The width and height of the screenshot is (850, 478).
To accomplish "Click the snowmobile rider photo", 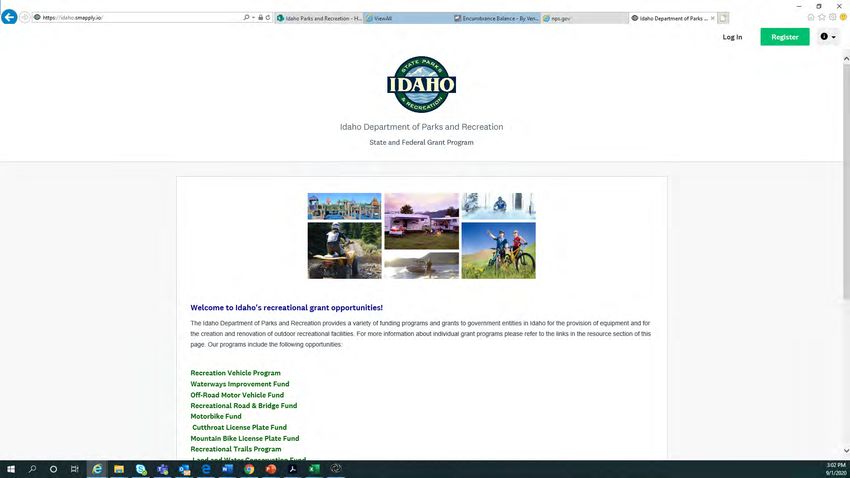I will click(498, 206).
